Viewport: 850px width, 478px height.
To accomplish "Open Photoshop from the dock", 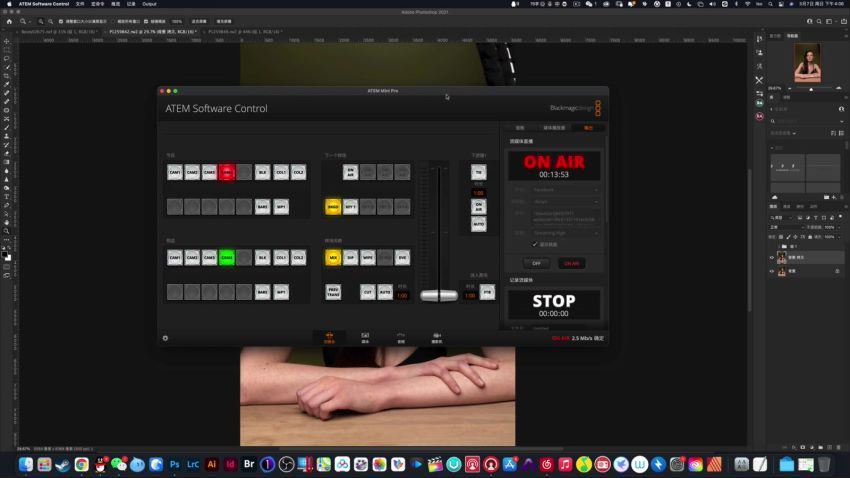I will (175, 464).
